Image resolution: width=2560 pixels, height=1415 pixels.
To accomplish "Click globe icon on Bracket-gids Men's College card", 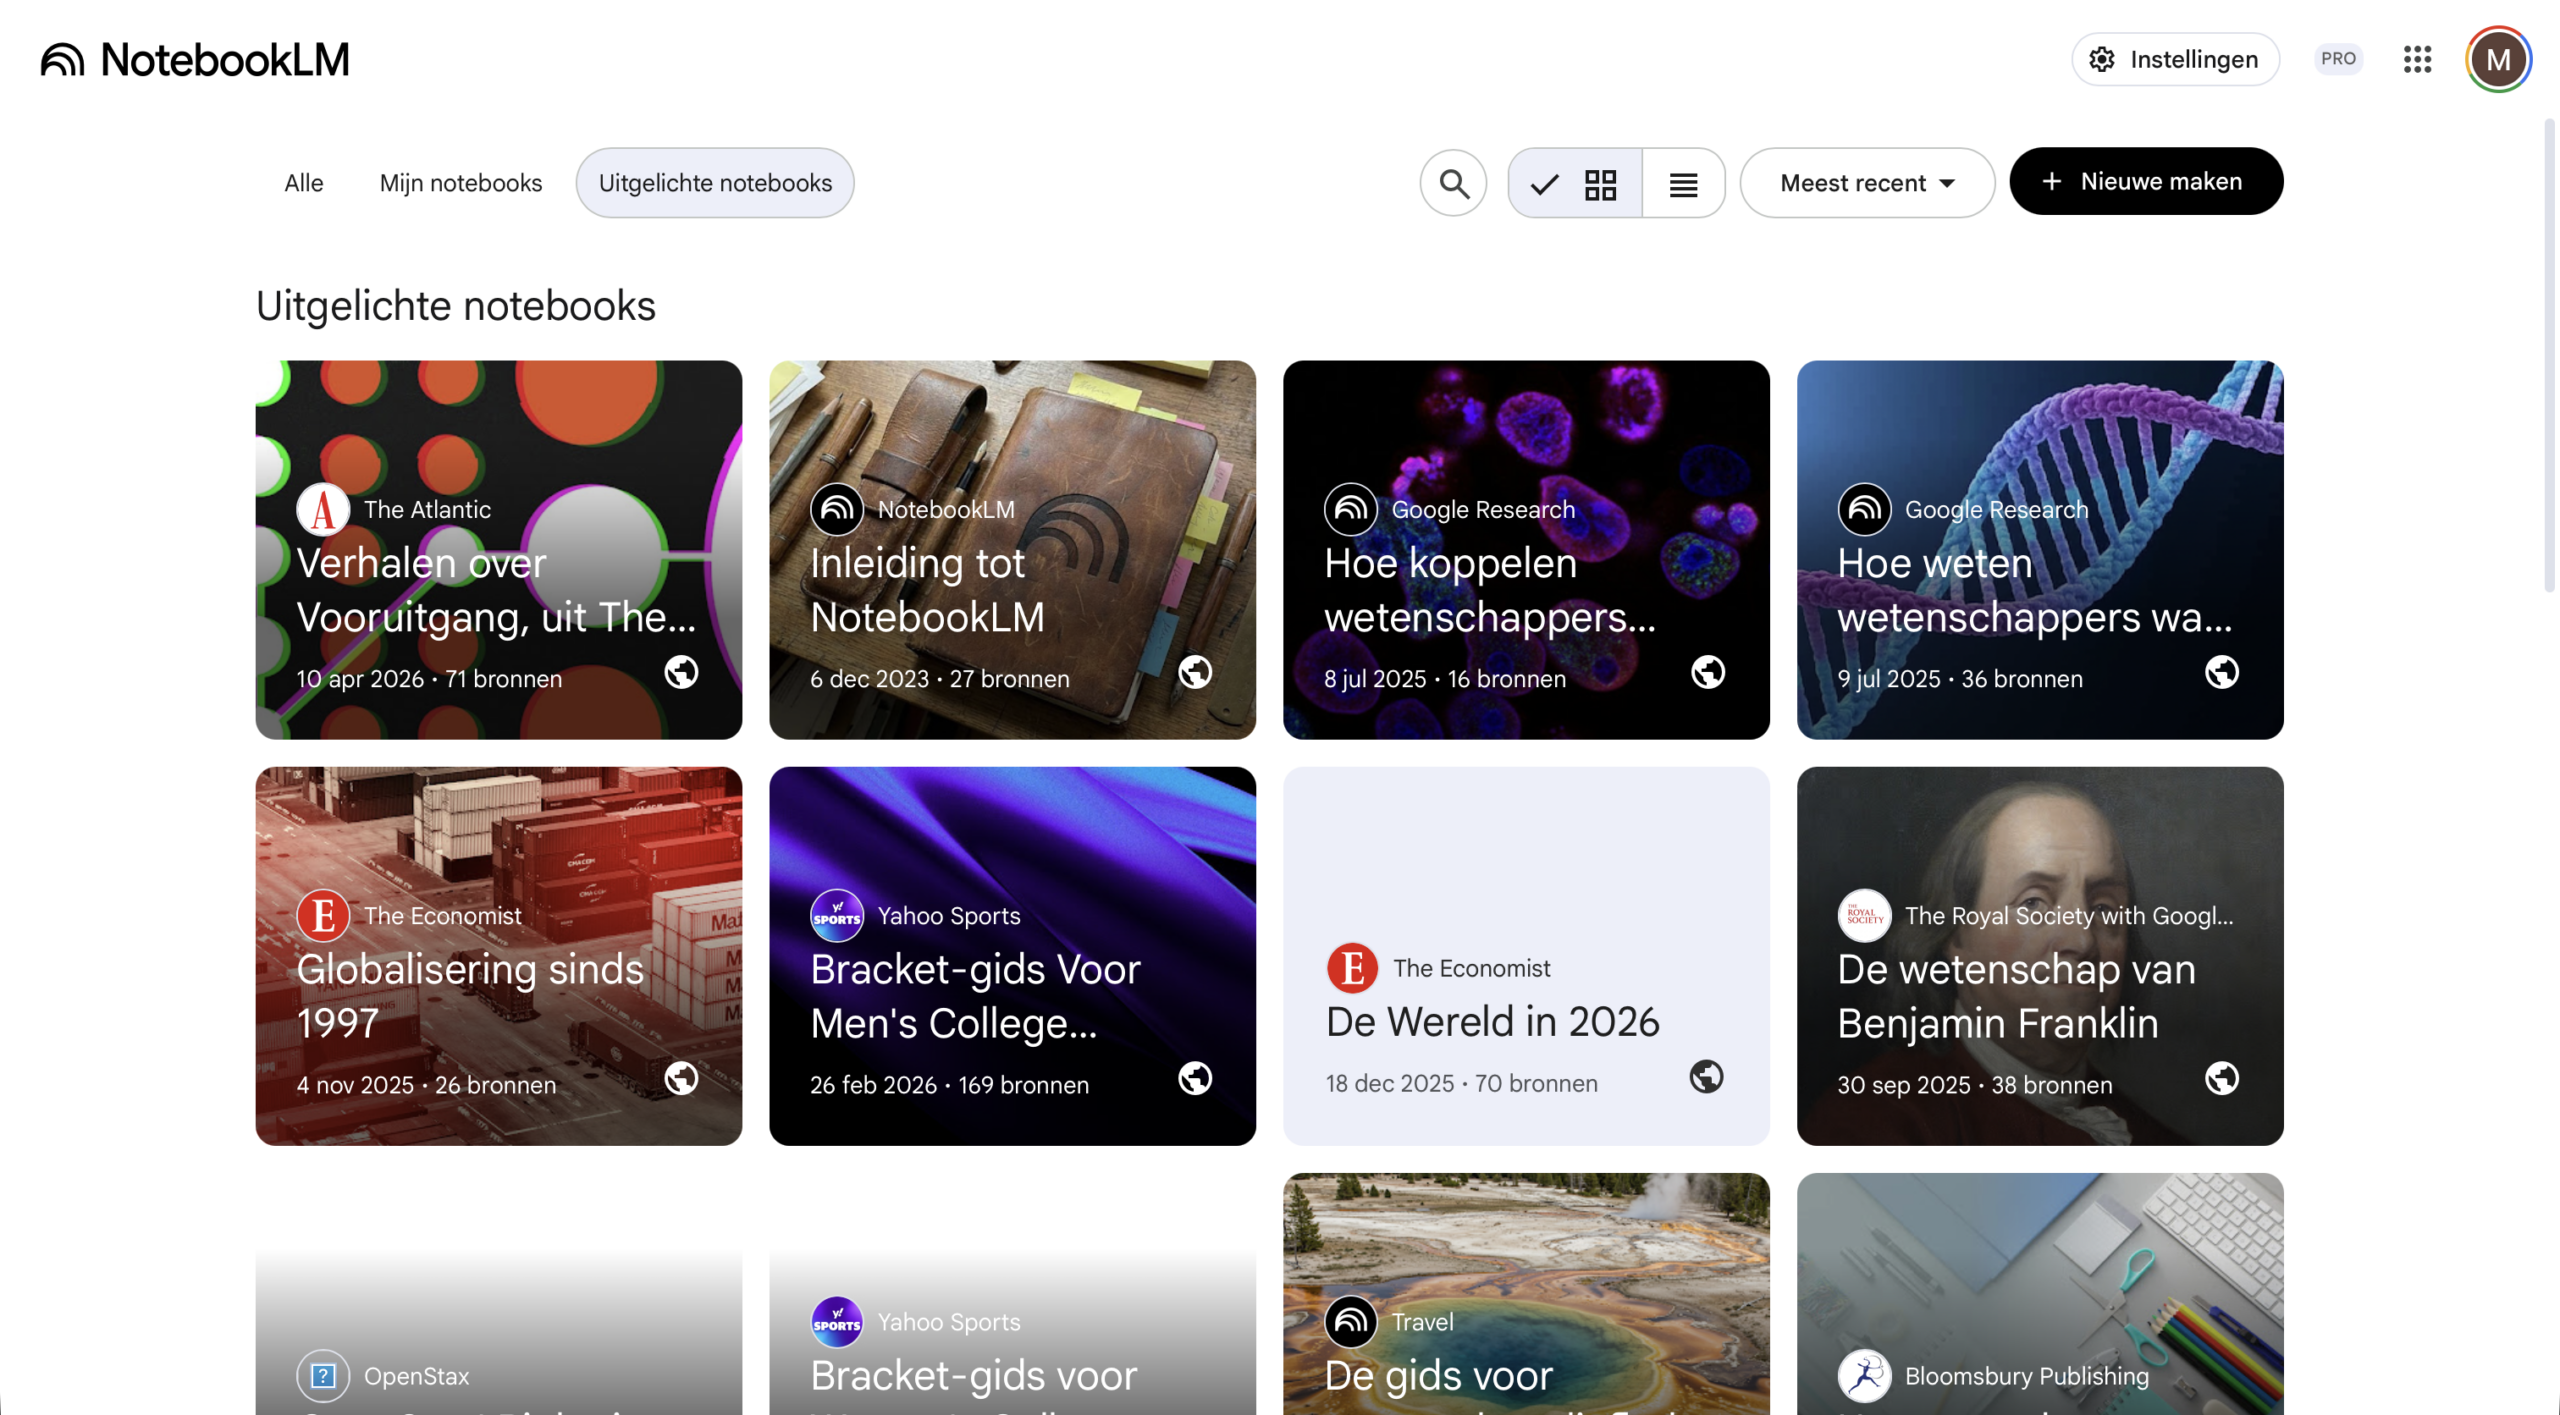I will [1195, 1078].
